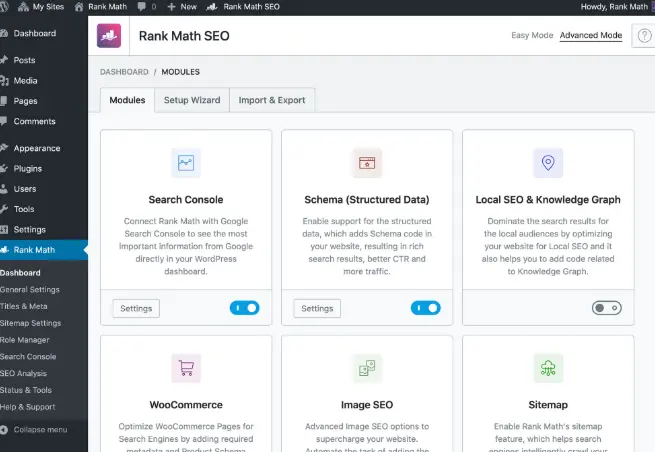655x452 pixels.
Task: Click Local SEO & Knowledge Graph title
Action: click(x=548, y=200)
